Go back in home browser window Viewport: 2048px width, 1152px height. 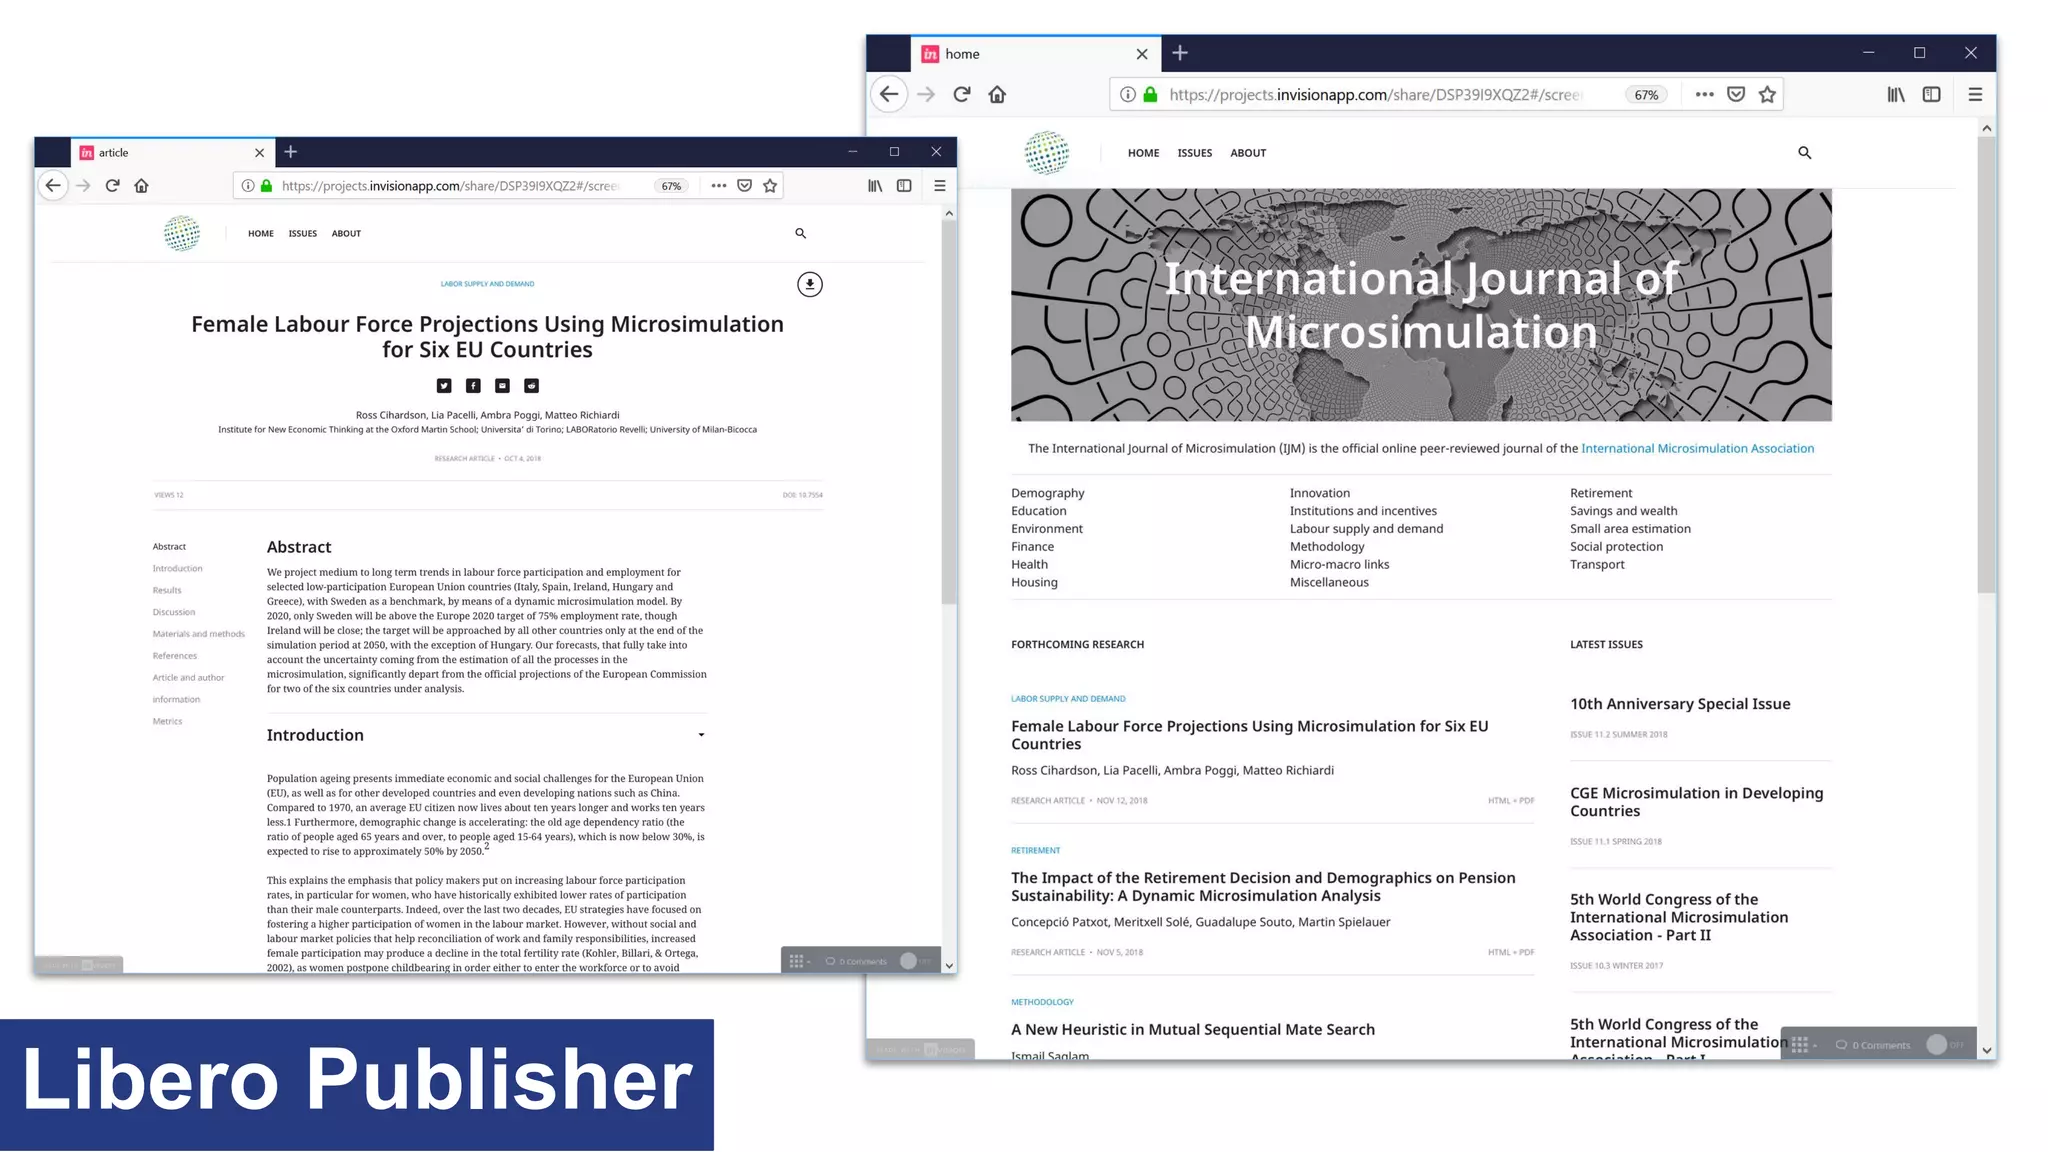pyautogui.click(x=889, y=95)
